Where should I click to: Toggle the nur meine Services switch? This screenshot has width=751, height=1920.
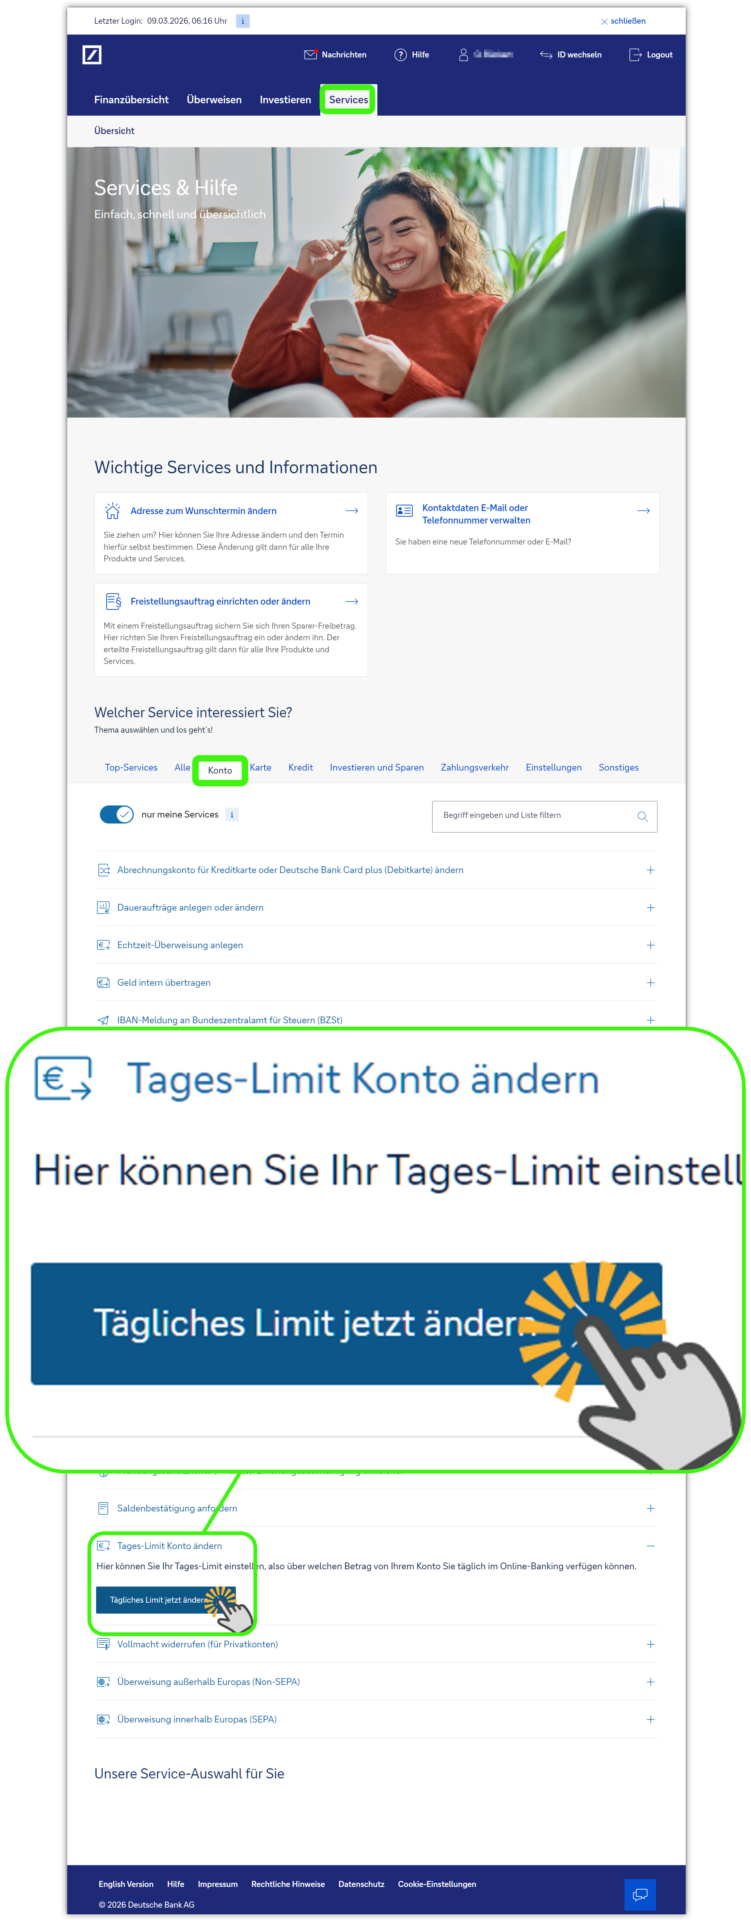[117, 814]
